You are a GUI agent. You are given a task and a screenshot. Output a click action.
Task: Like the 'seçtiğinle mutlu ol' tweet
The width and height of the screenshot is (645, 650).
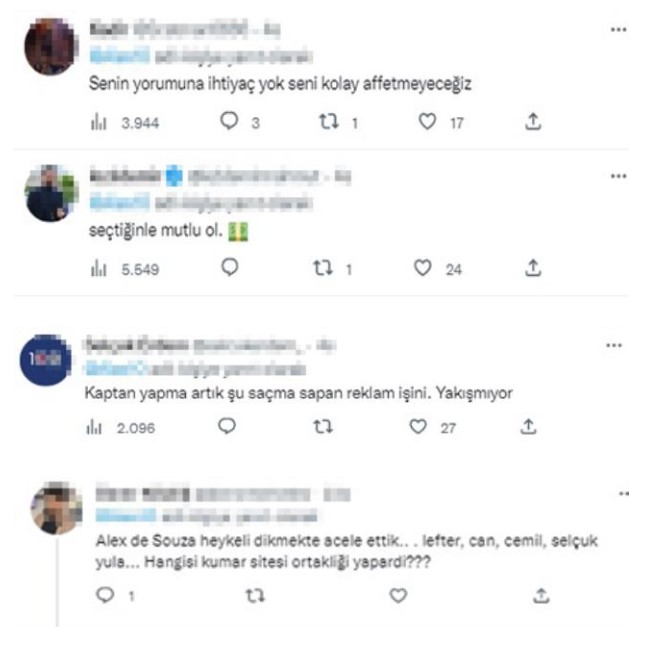[x=423, y=268]
